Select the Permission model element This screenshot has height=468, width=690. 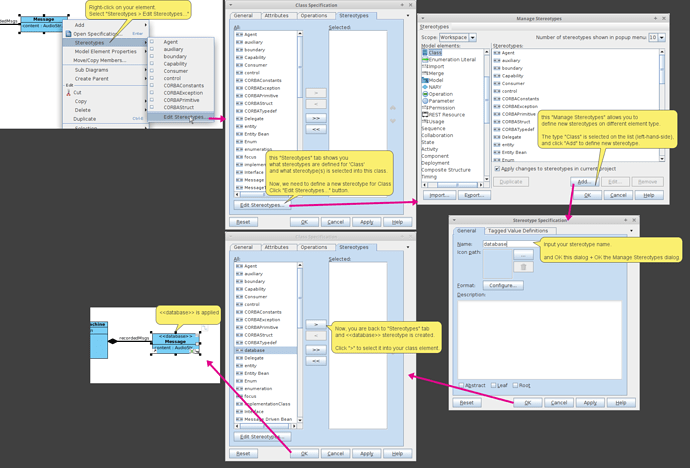click(438, 108)
